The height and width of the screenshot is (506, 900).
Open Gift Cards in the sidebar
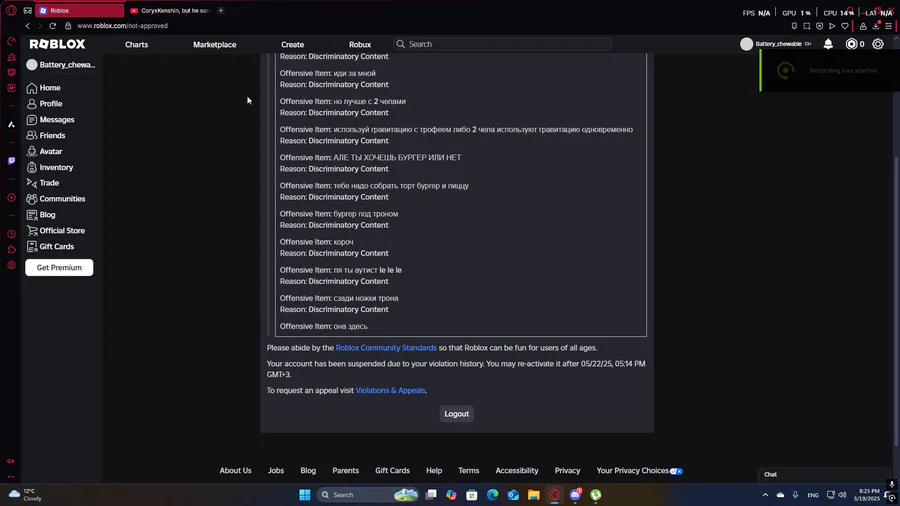tap(51, 247)
